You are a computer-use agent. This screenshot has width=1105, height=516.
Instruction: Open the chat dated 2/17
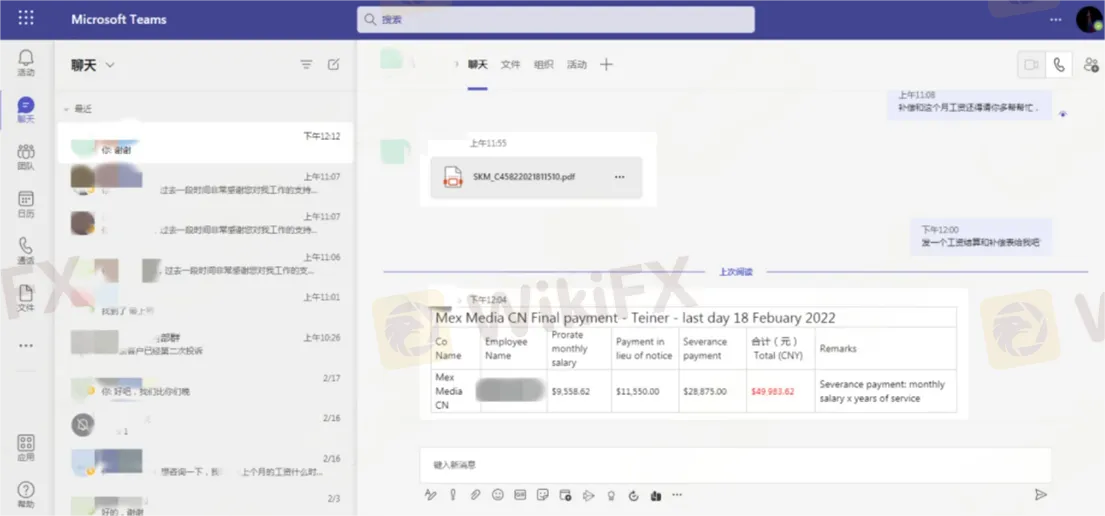[205, 386]
